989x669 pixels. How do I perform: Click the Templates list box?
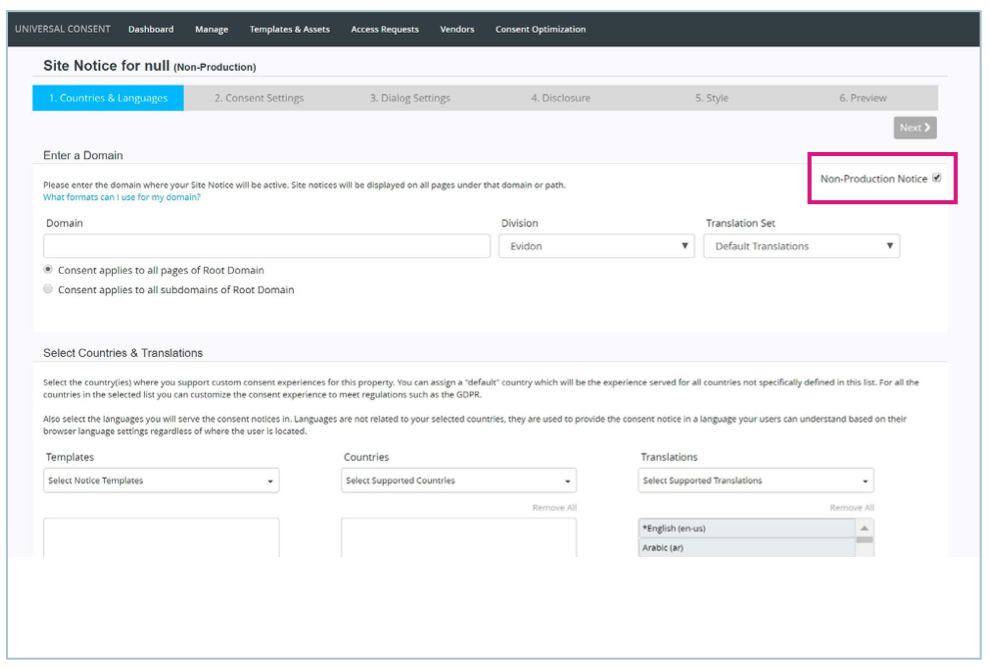point(161,538)
